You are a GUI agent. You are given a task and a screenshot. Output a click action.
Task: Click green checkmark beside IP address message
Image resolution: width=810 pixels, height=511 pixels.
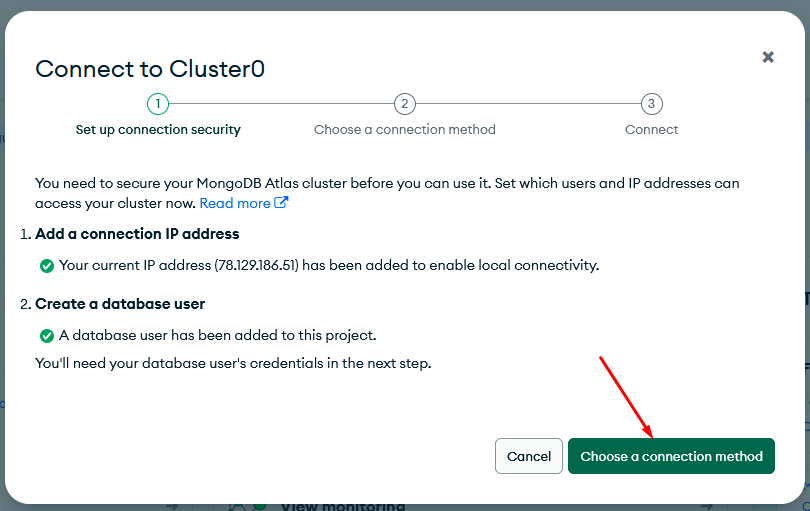(x=47, y=266)
